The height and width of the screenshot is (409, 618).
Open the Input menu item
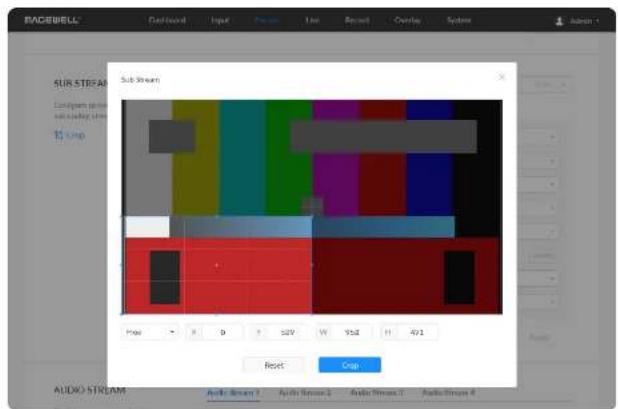[x=220, y=20]
